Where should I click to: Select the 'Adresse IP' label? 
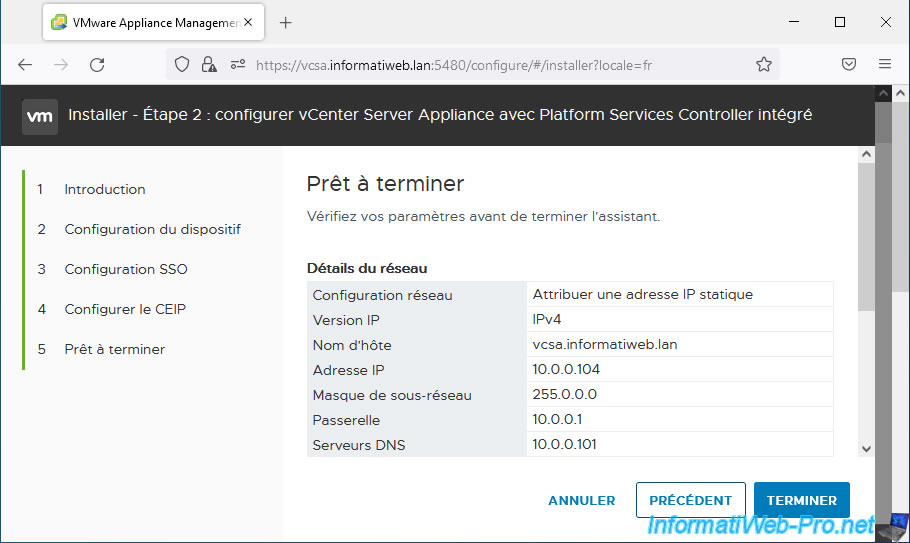coord(348,370)
